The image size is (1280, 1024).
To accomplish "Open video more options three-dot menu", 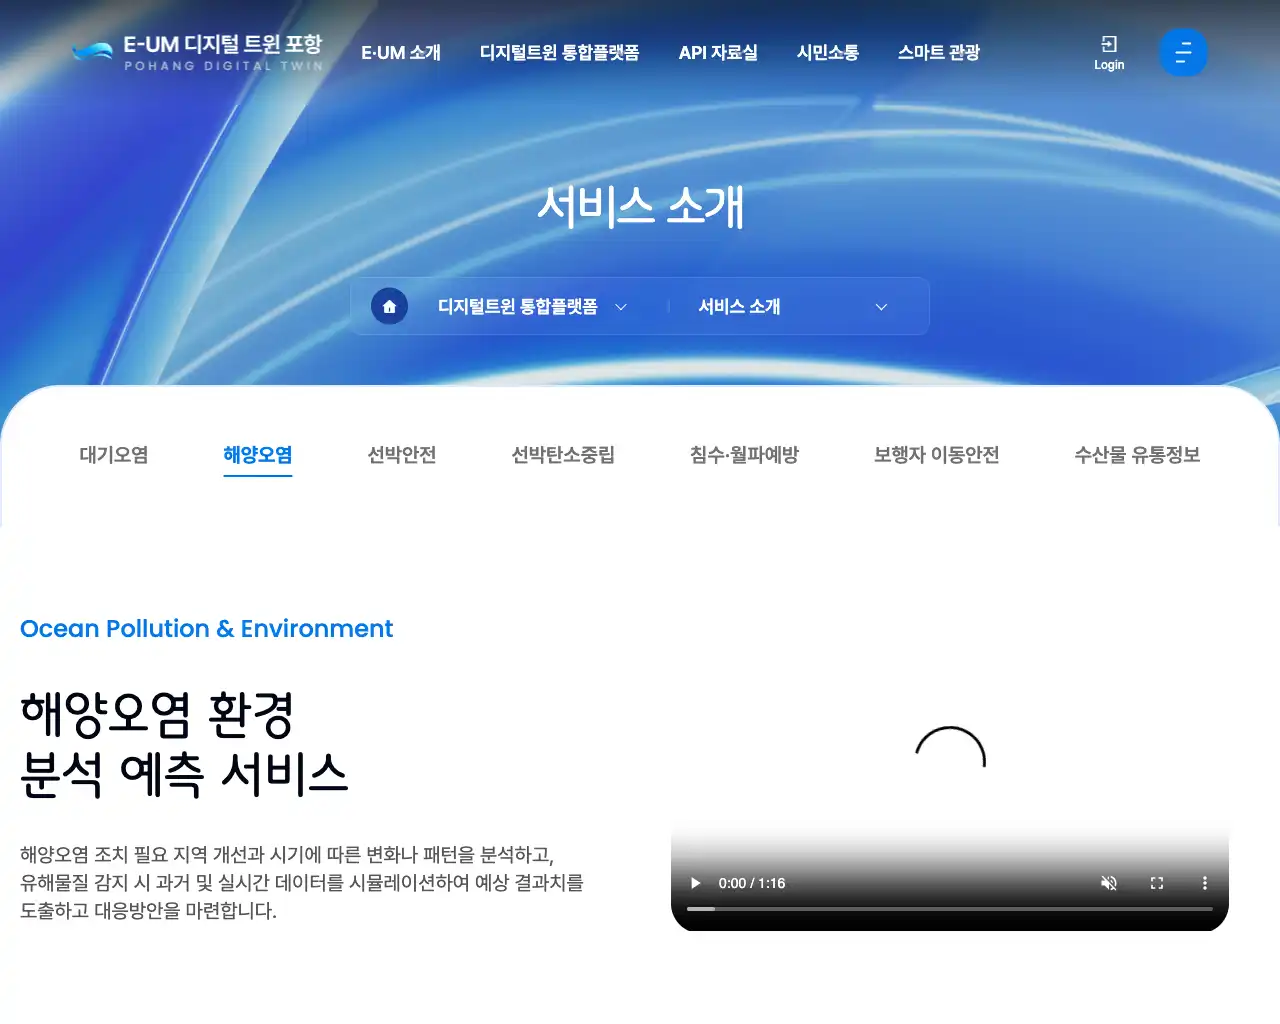I will [x=1205, y=883].
